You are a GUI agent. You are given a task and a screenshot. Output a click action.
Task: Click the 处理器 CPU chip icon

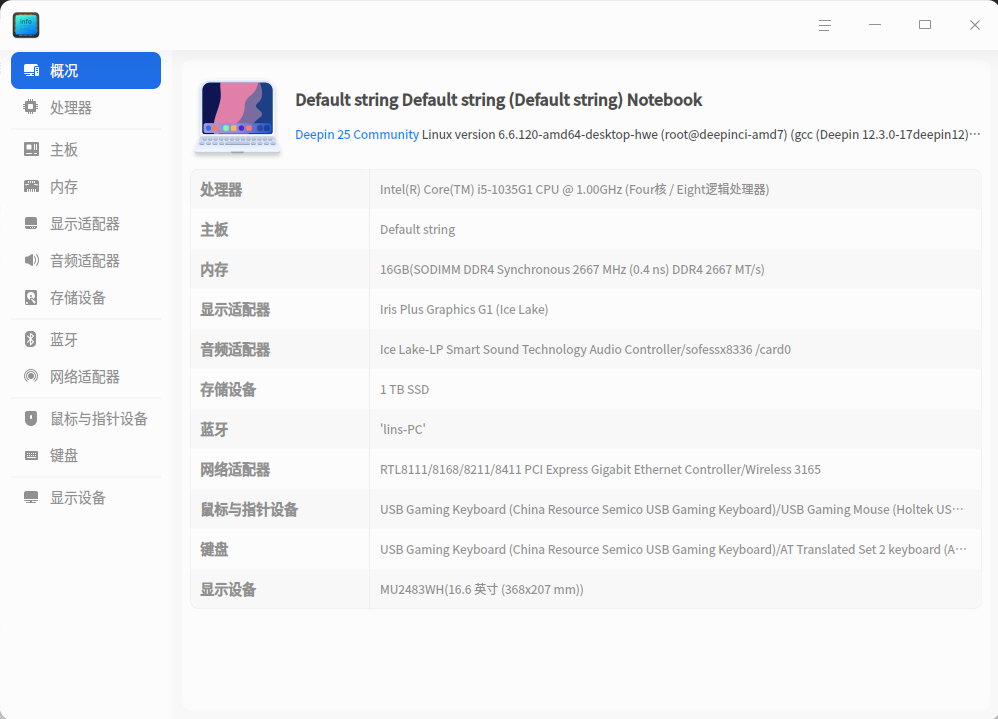click(x=31, y=107)
